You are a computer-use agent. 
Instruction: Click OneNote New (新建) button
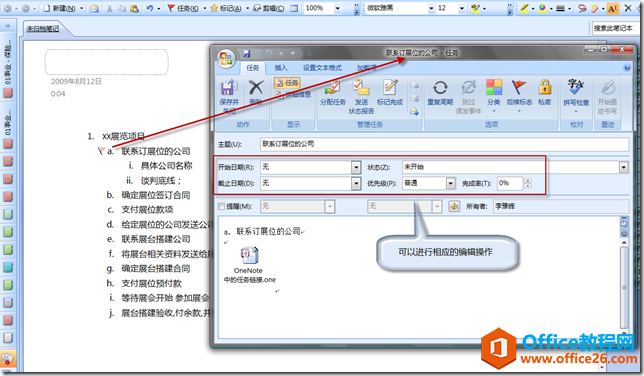pyautogui.click(x=59, y=8)
